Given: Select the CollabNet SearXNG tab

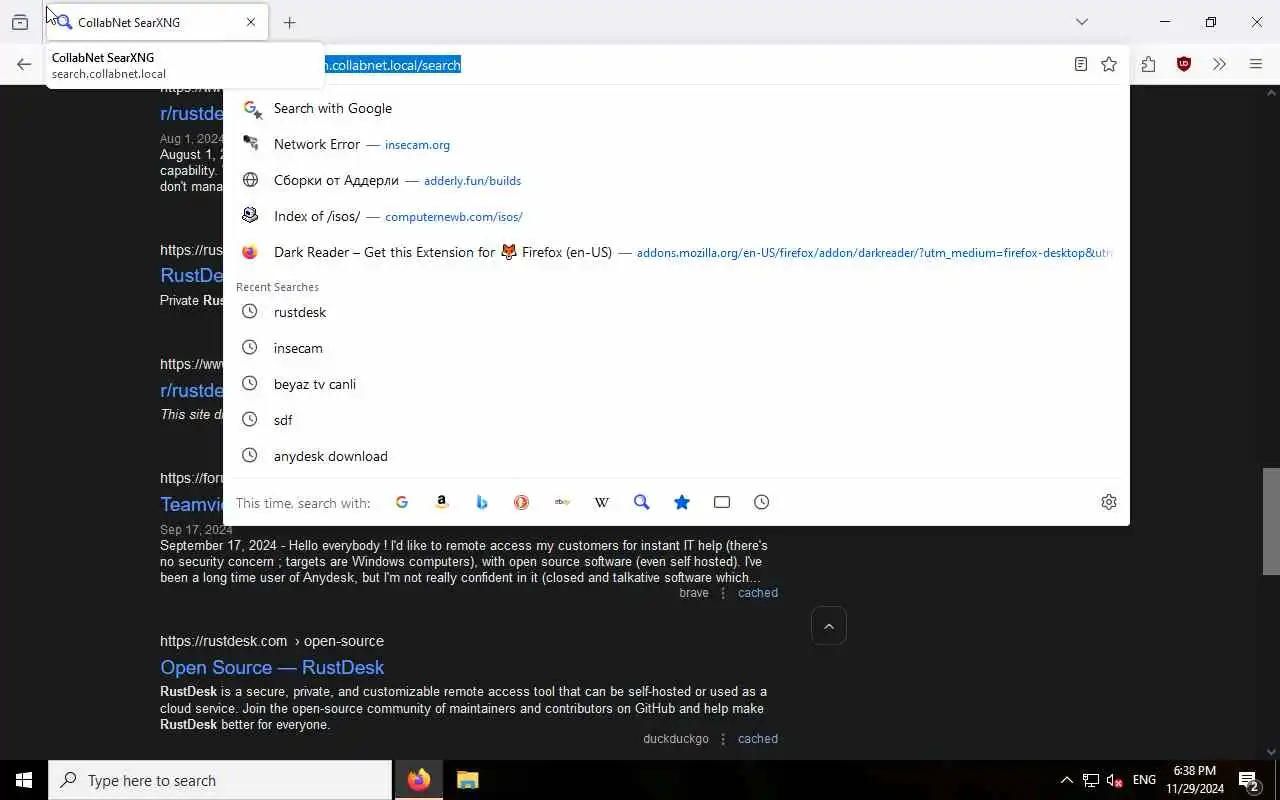Looking at the screenshot, I should [156, 22].
